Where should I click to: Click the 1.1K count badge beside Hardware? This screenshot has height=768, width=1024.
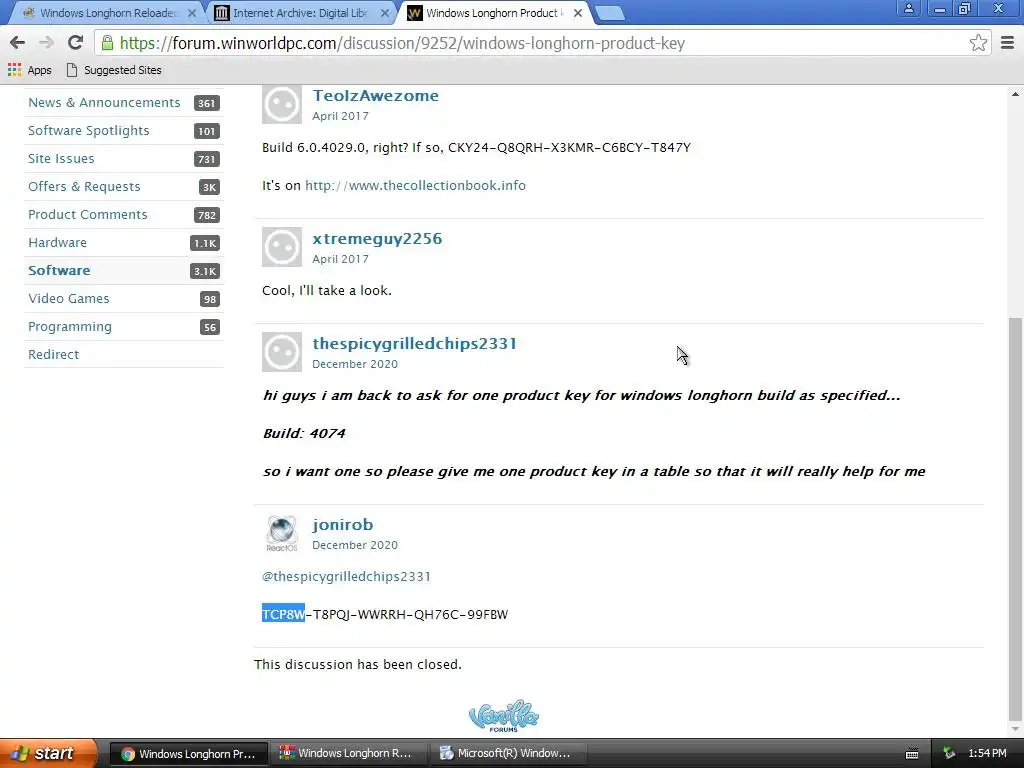click(x=204, y=243)
